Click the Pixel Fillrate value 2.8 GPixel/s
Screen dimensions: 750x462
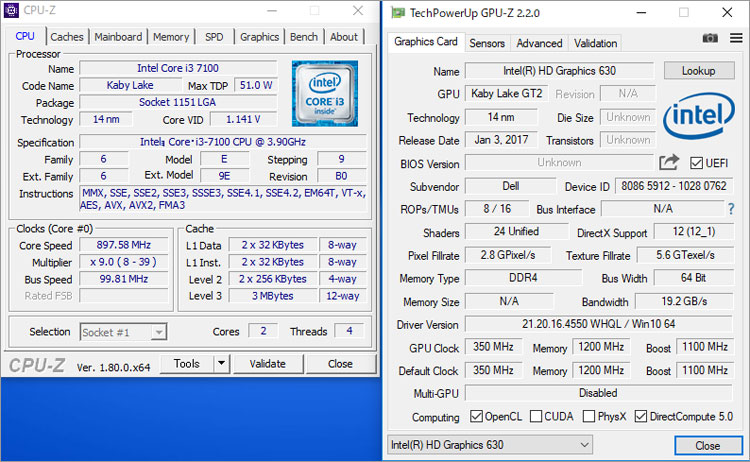508,255
